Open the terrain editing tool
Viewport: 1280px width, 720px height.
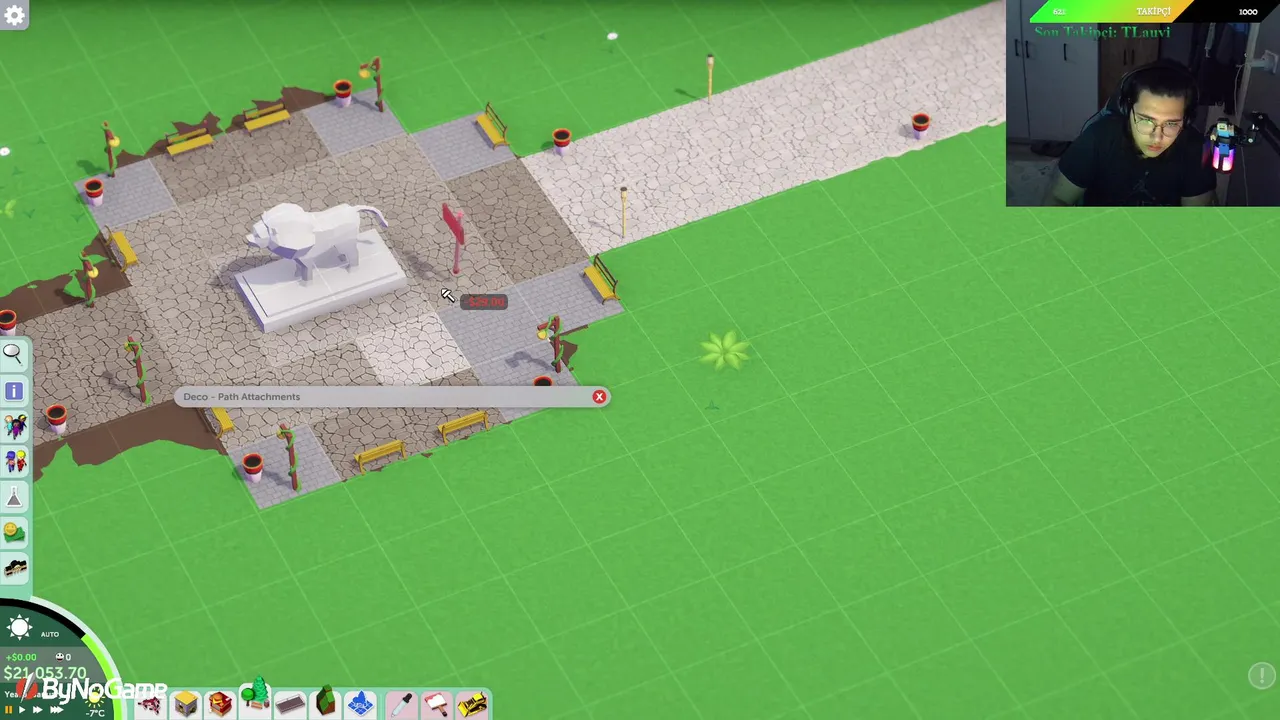325,702
